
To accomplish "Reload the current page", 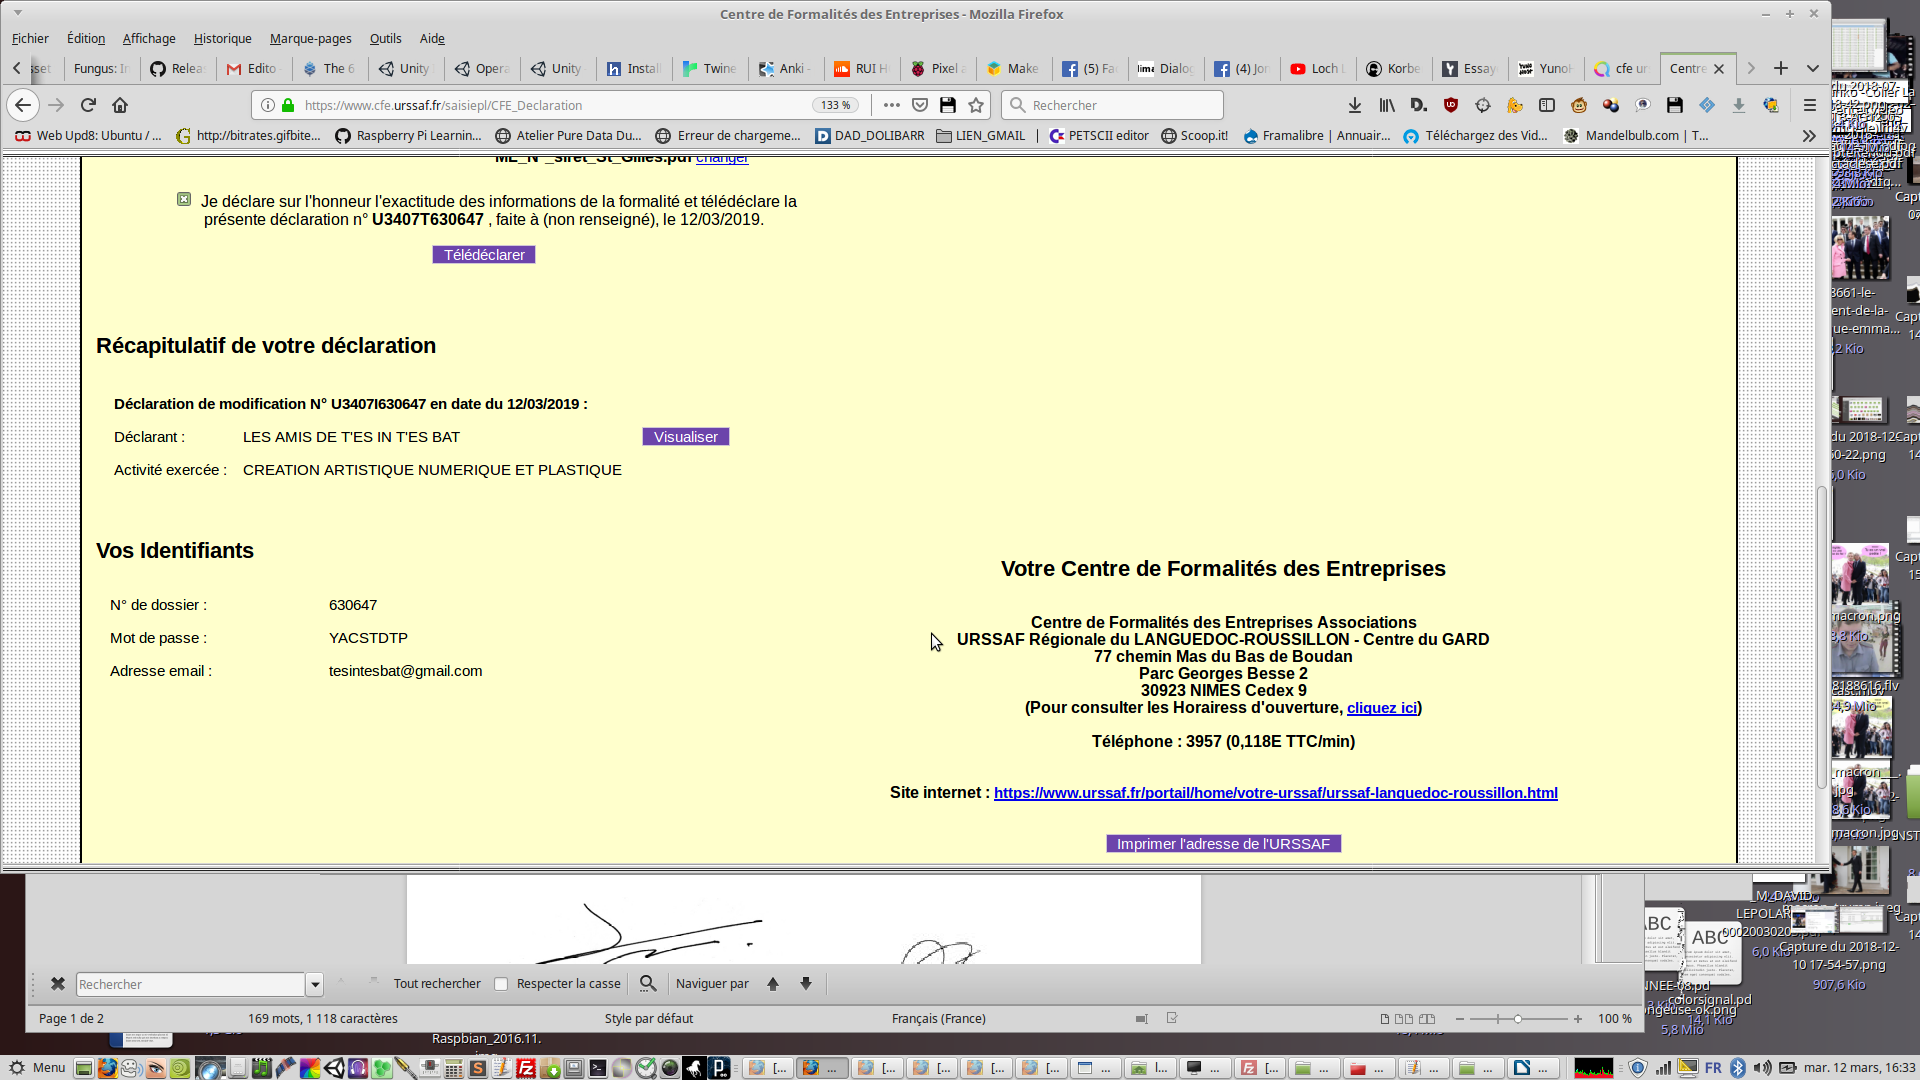I will point(88,105).
